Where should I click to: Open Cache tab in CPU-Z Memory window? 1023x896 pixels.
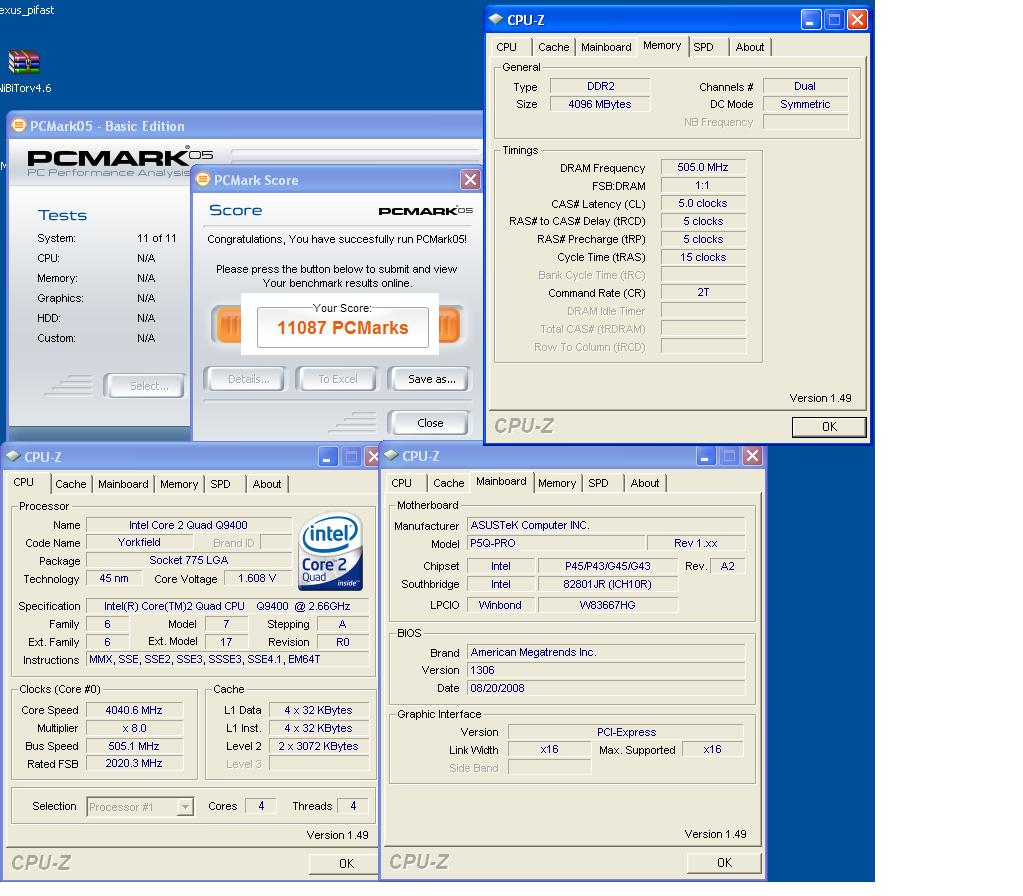point(553,47)
